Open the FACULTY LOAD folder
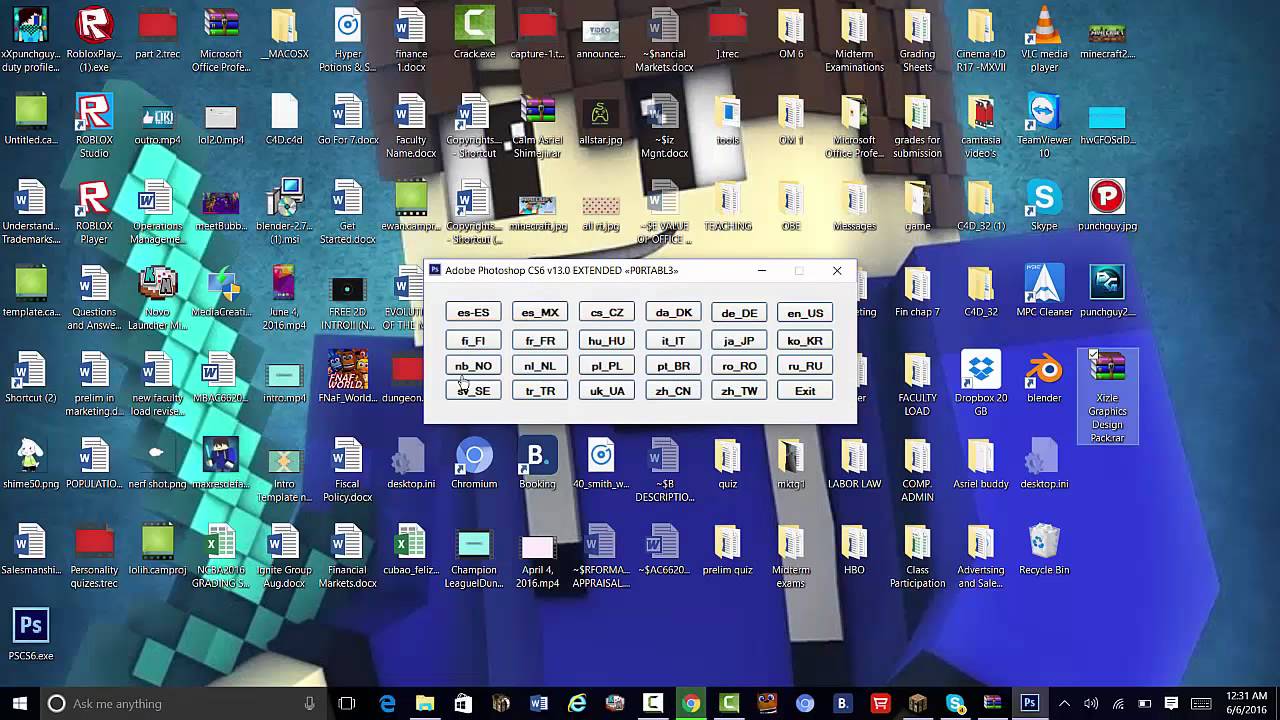This screenshot has height=720, width=1280. point(917,384)
